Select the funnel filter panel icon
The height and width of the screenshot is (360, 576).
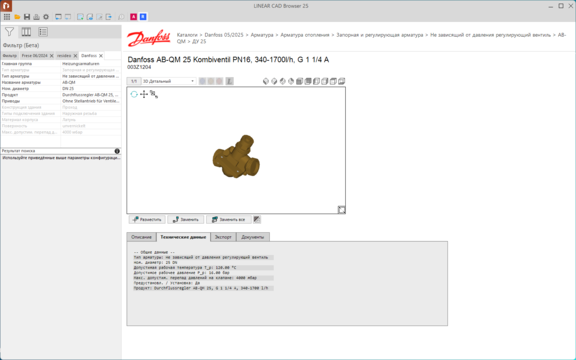click(9, 32)
